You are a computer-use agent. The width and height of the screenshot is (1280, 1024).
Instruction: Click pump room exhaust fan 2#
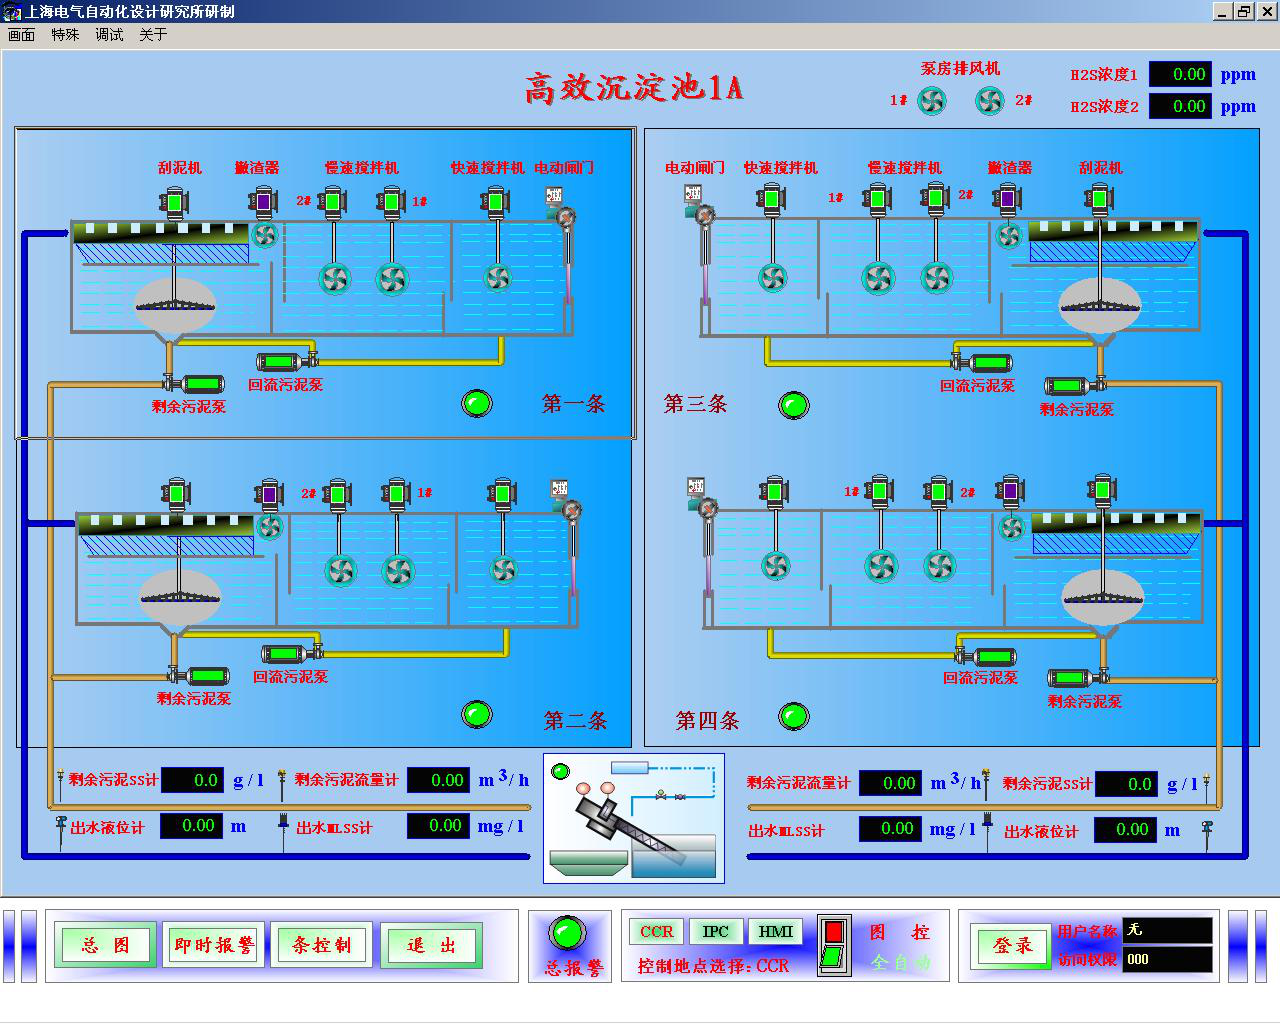[x=989, y=100]
